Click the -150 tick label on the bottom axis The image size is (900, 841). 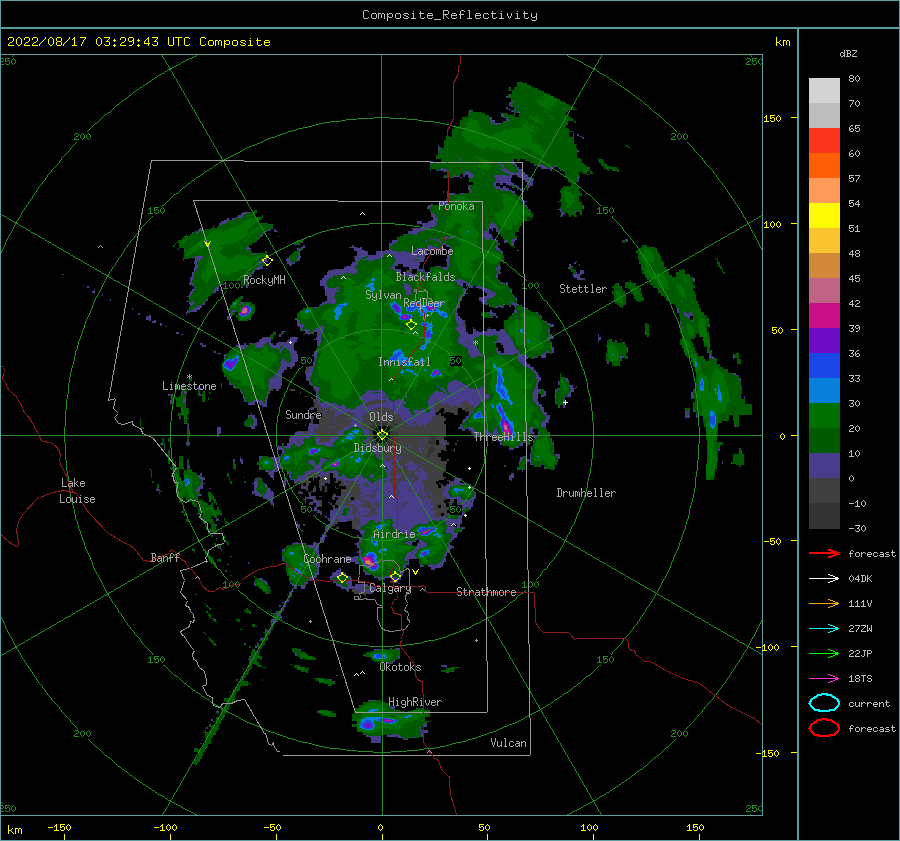pos(59,827)
